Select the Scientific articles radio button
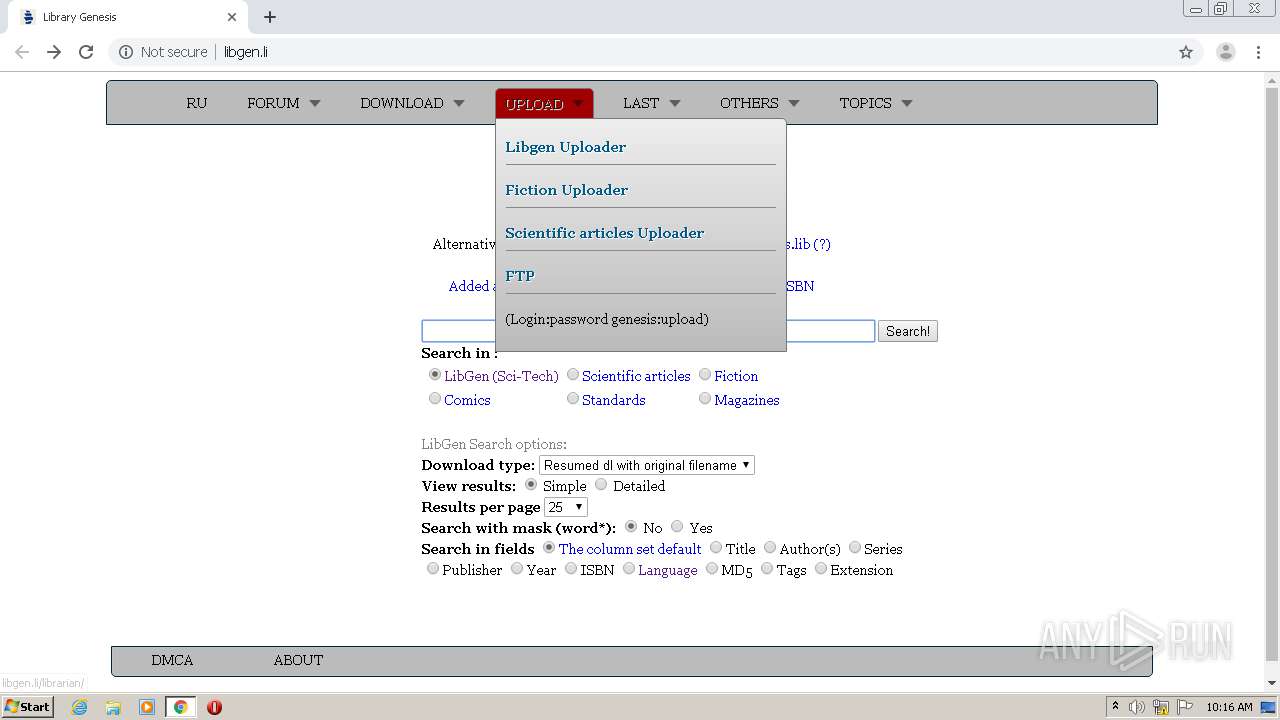The width and height of the screenshot is (1280, 720). click(x=573, y=375)
